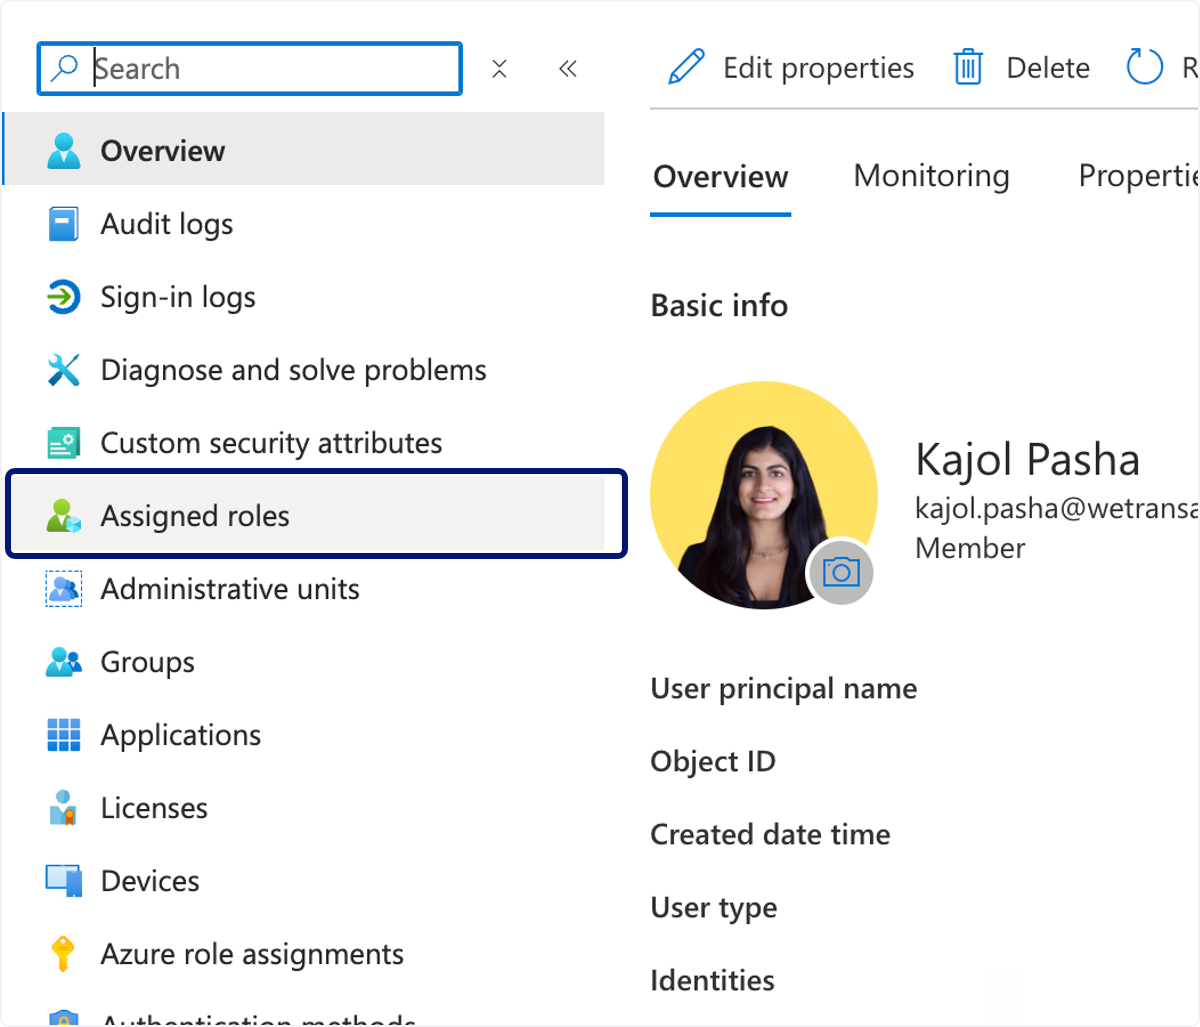Screen dimensions: 1200x1027
Task: Select Assigned roles in the sidebar
Action: pyautogui.click(x=315, y=514)
